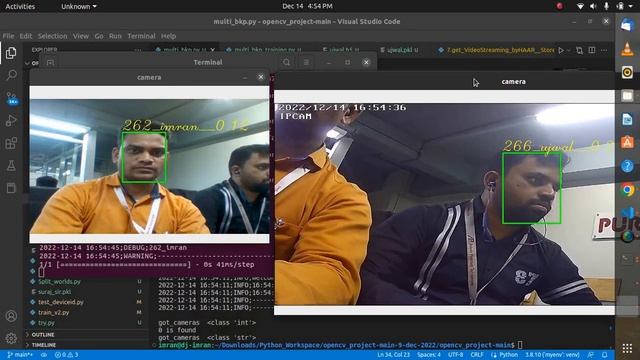Run the Python file with the play icon
This screenshot has width=640, height=360.
(x=561, y=50)
